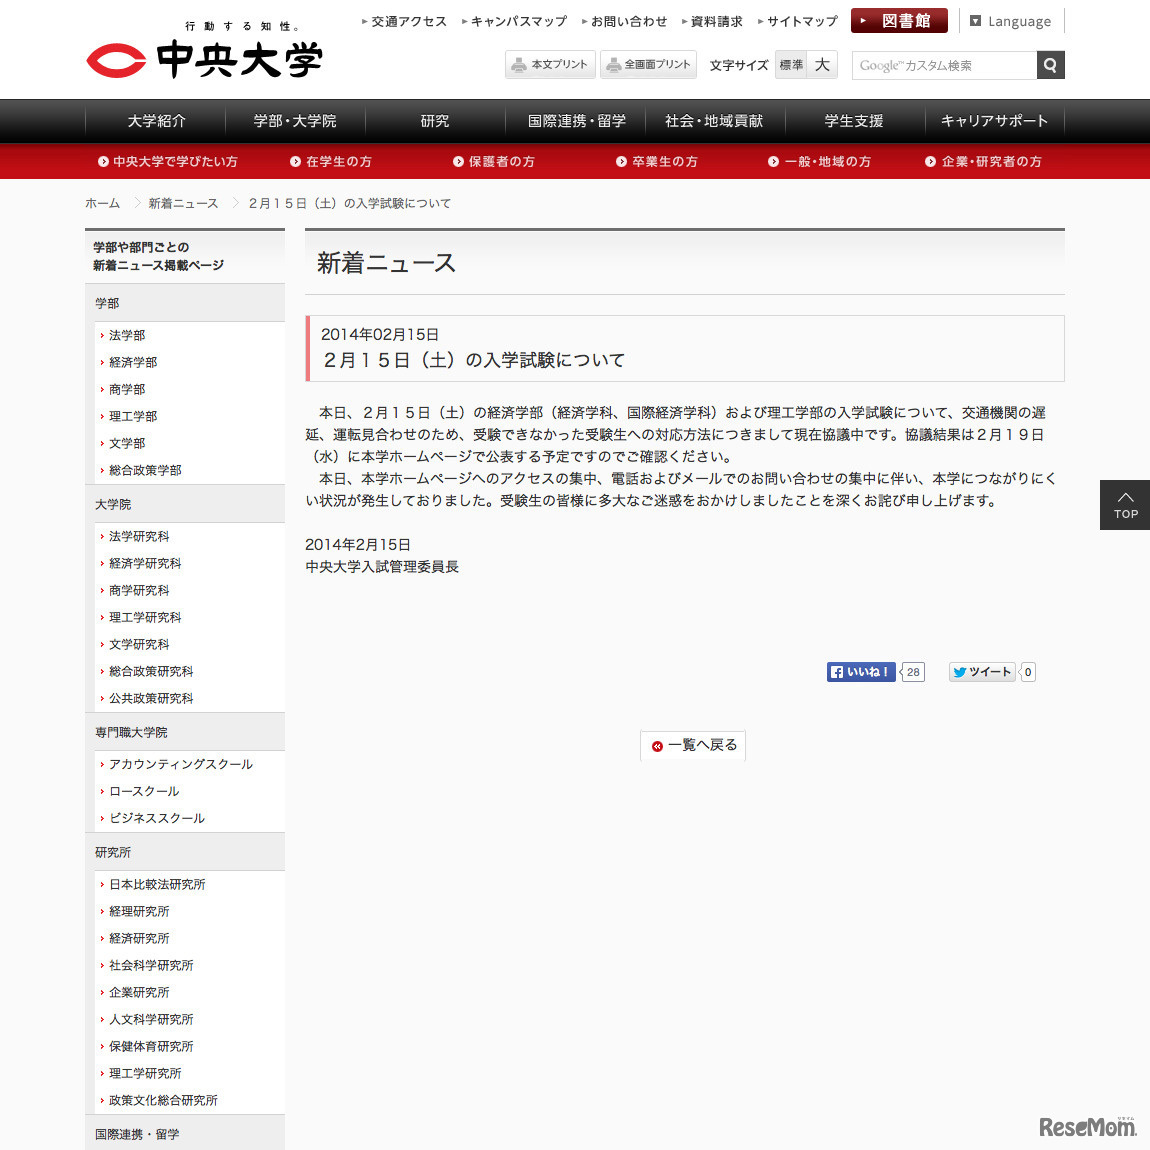Click the Language globe icon

(973, 20)
